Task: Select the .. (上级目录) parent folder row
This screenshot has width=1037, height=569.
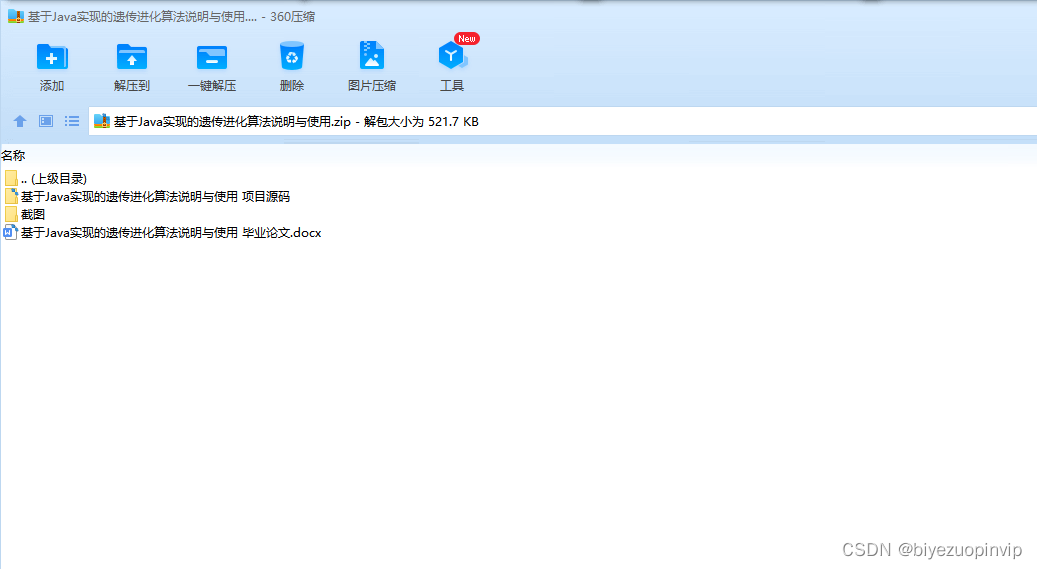Action: (x=46, y=178)
